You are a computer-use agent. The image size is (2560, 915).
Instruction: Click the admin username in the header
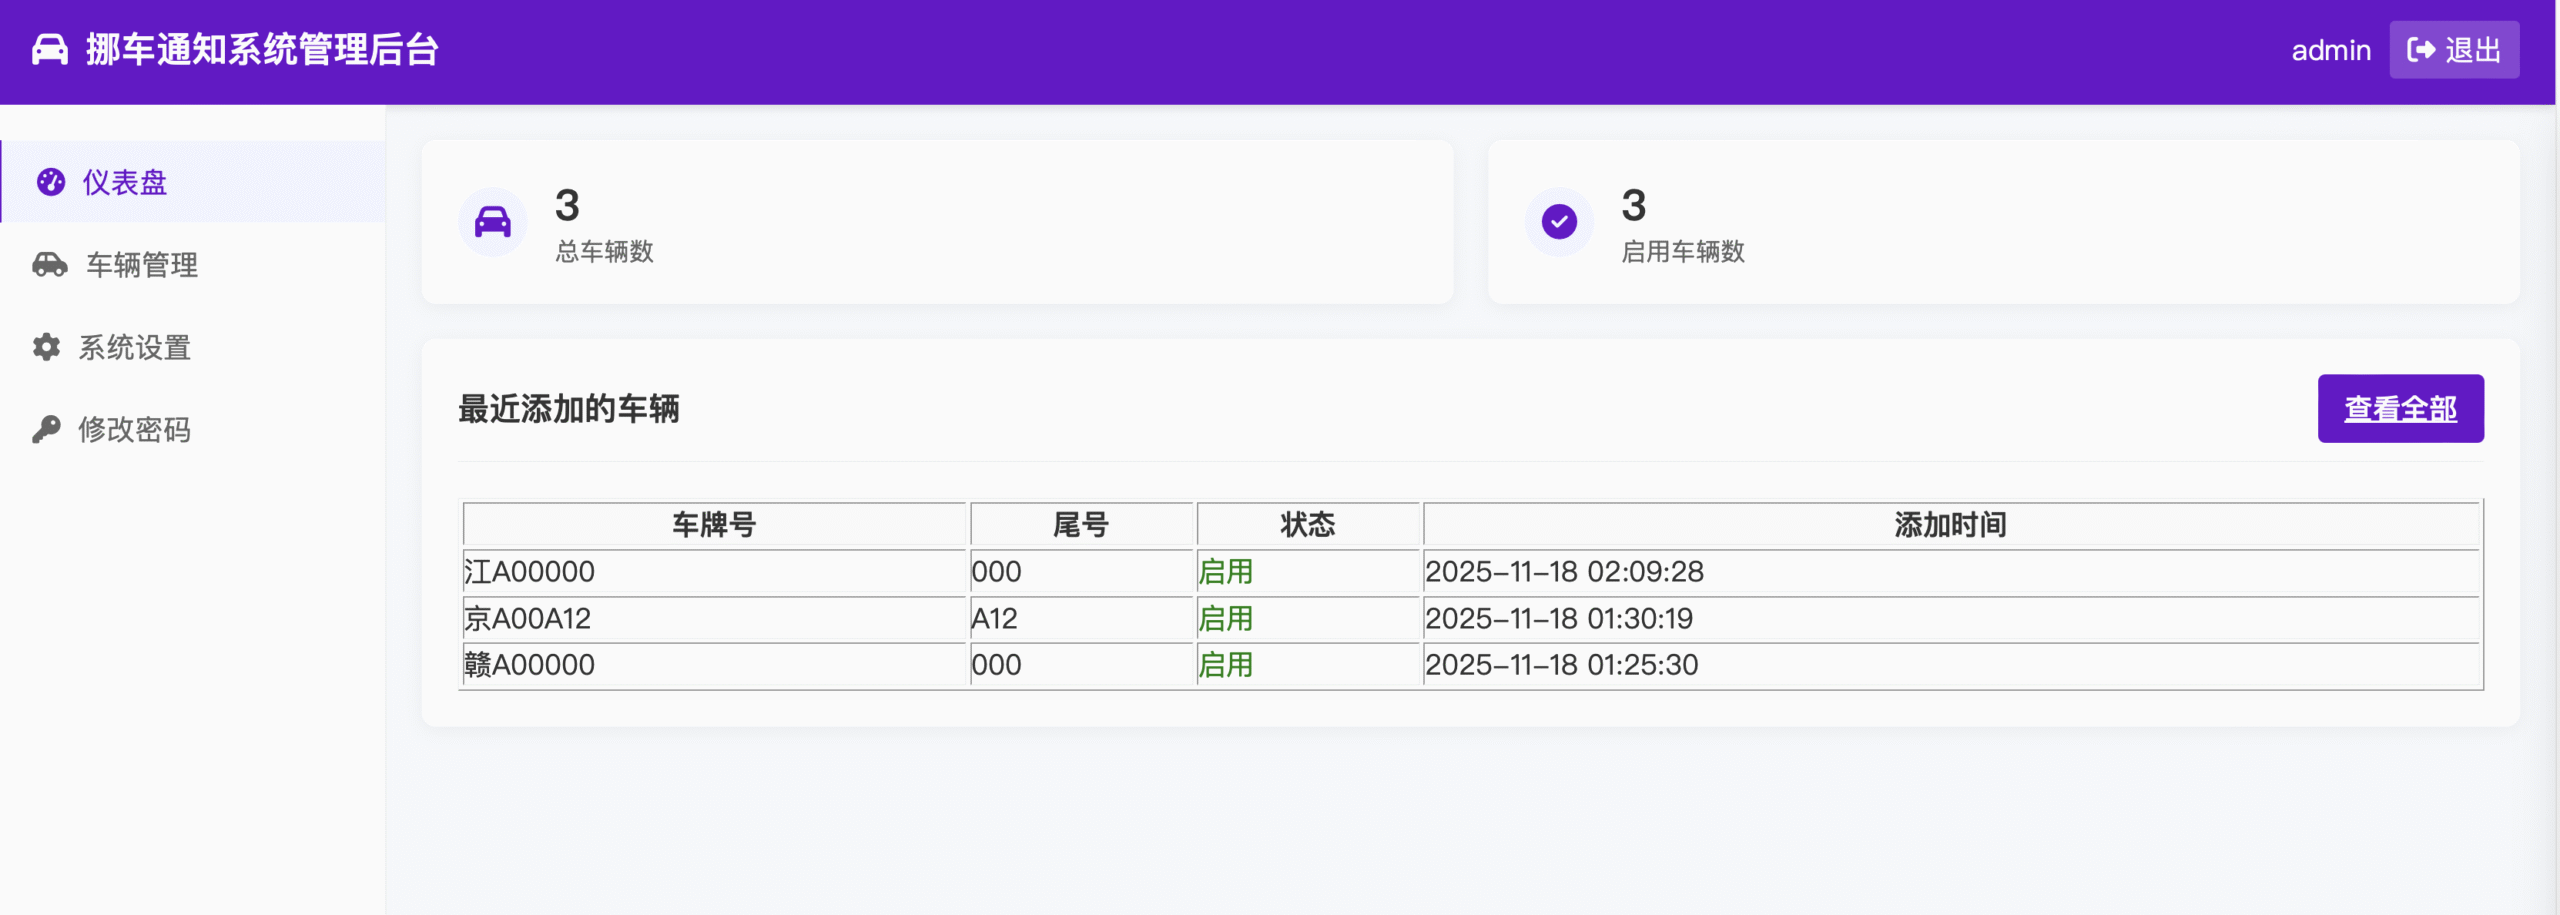(2330, 49)
